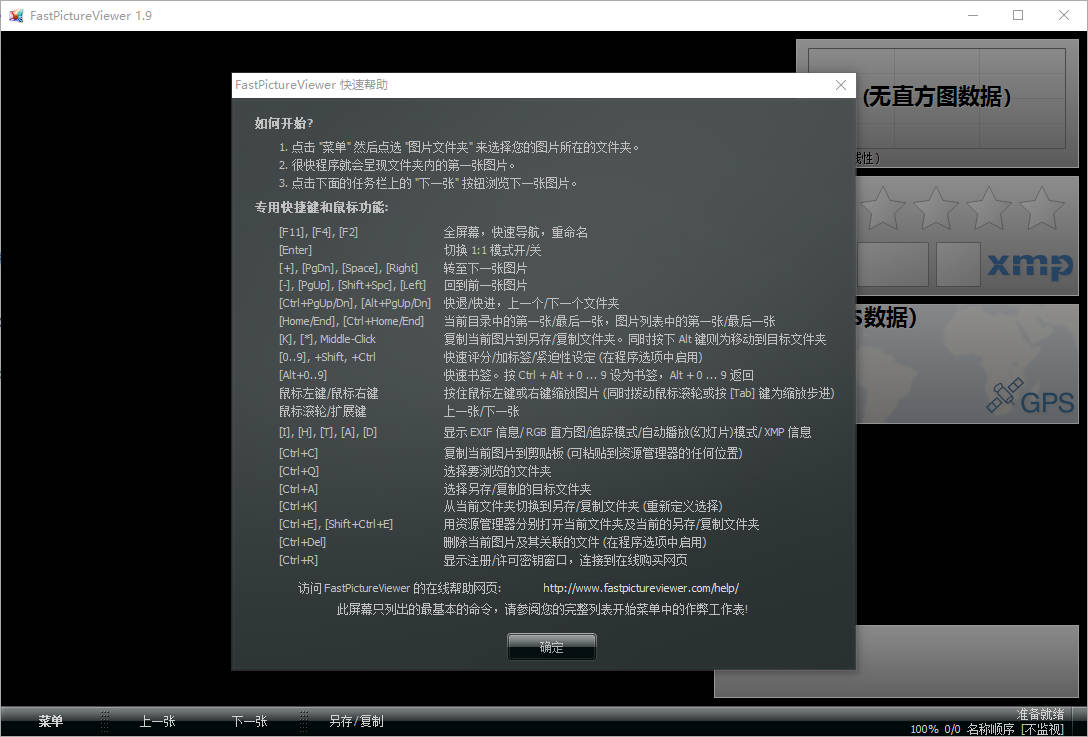Image resolution: width=1088 pixels, height=737 pixels.
Task: Click the [Ctrl+C] shortcut entry
Action: [298, 453]
